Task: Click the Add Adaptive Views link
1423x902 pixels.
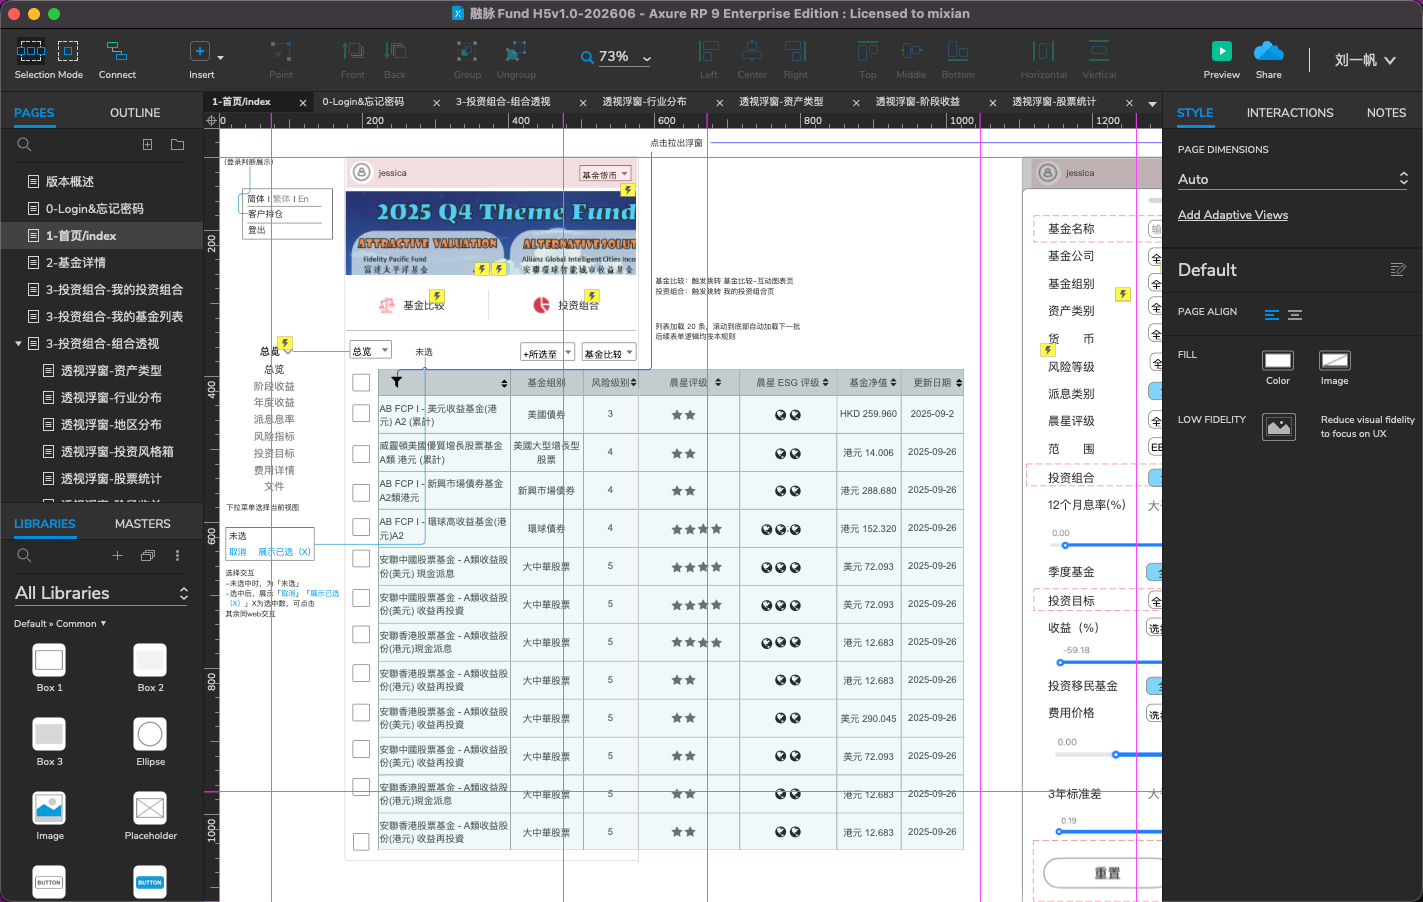Action: pyautogui.click(x=1233, y=215)
